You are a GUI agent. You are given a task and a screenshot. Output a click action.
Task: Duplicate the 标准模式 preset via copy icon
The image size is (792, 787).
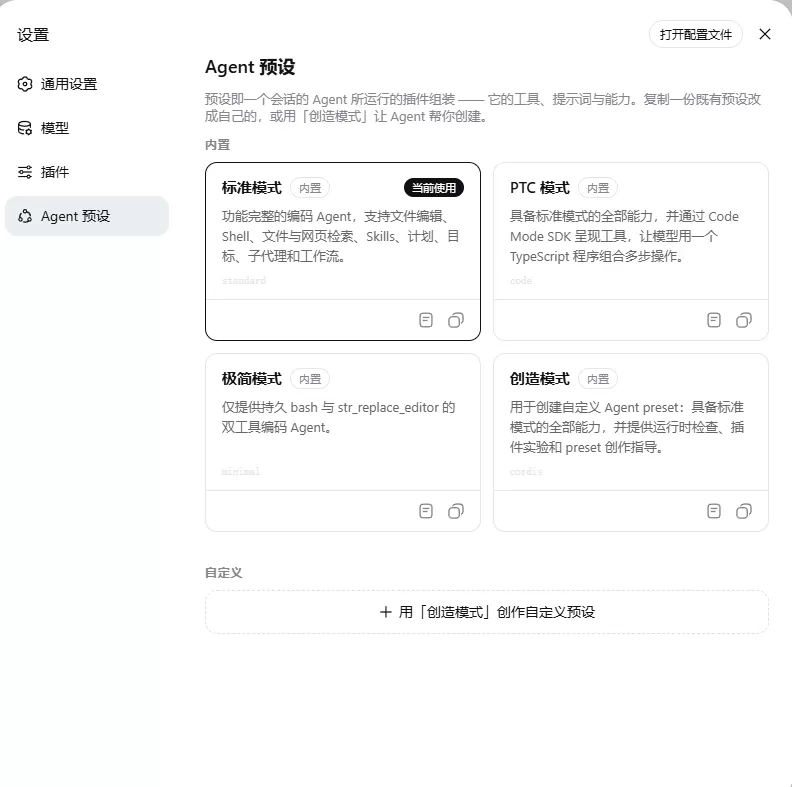(x=456, y=320)
